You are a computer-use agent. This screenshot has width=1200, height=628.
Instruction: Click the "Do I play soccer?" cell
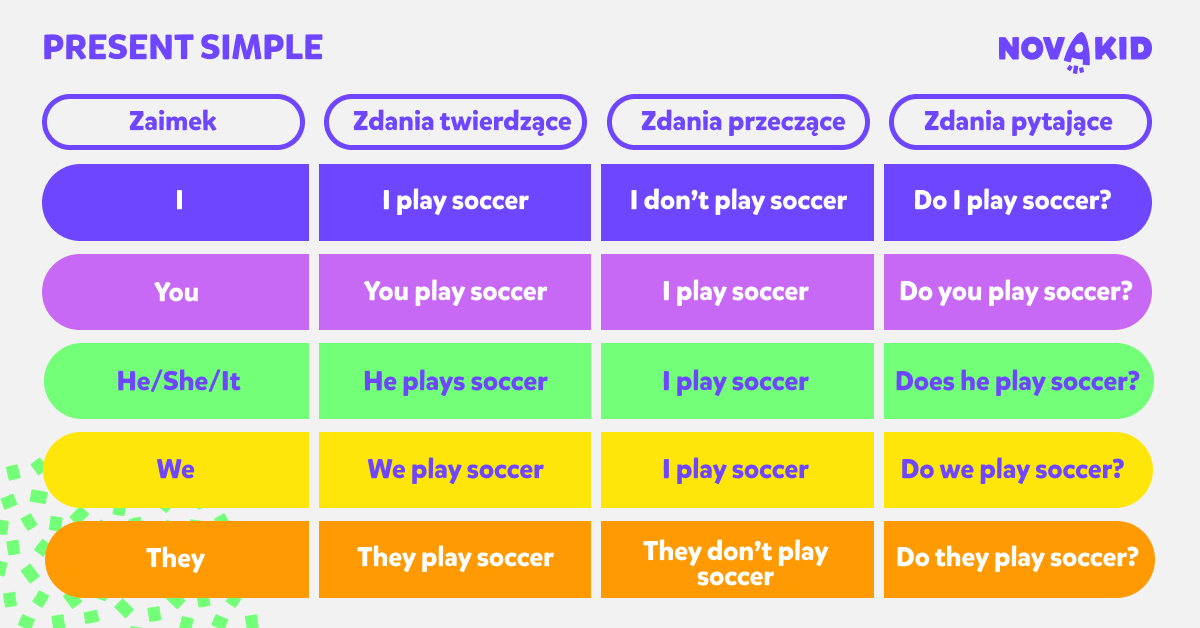[1018, 202]
